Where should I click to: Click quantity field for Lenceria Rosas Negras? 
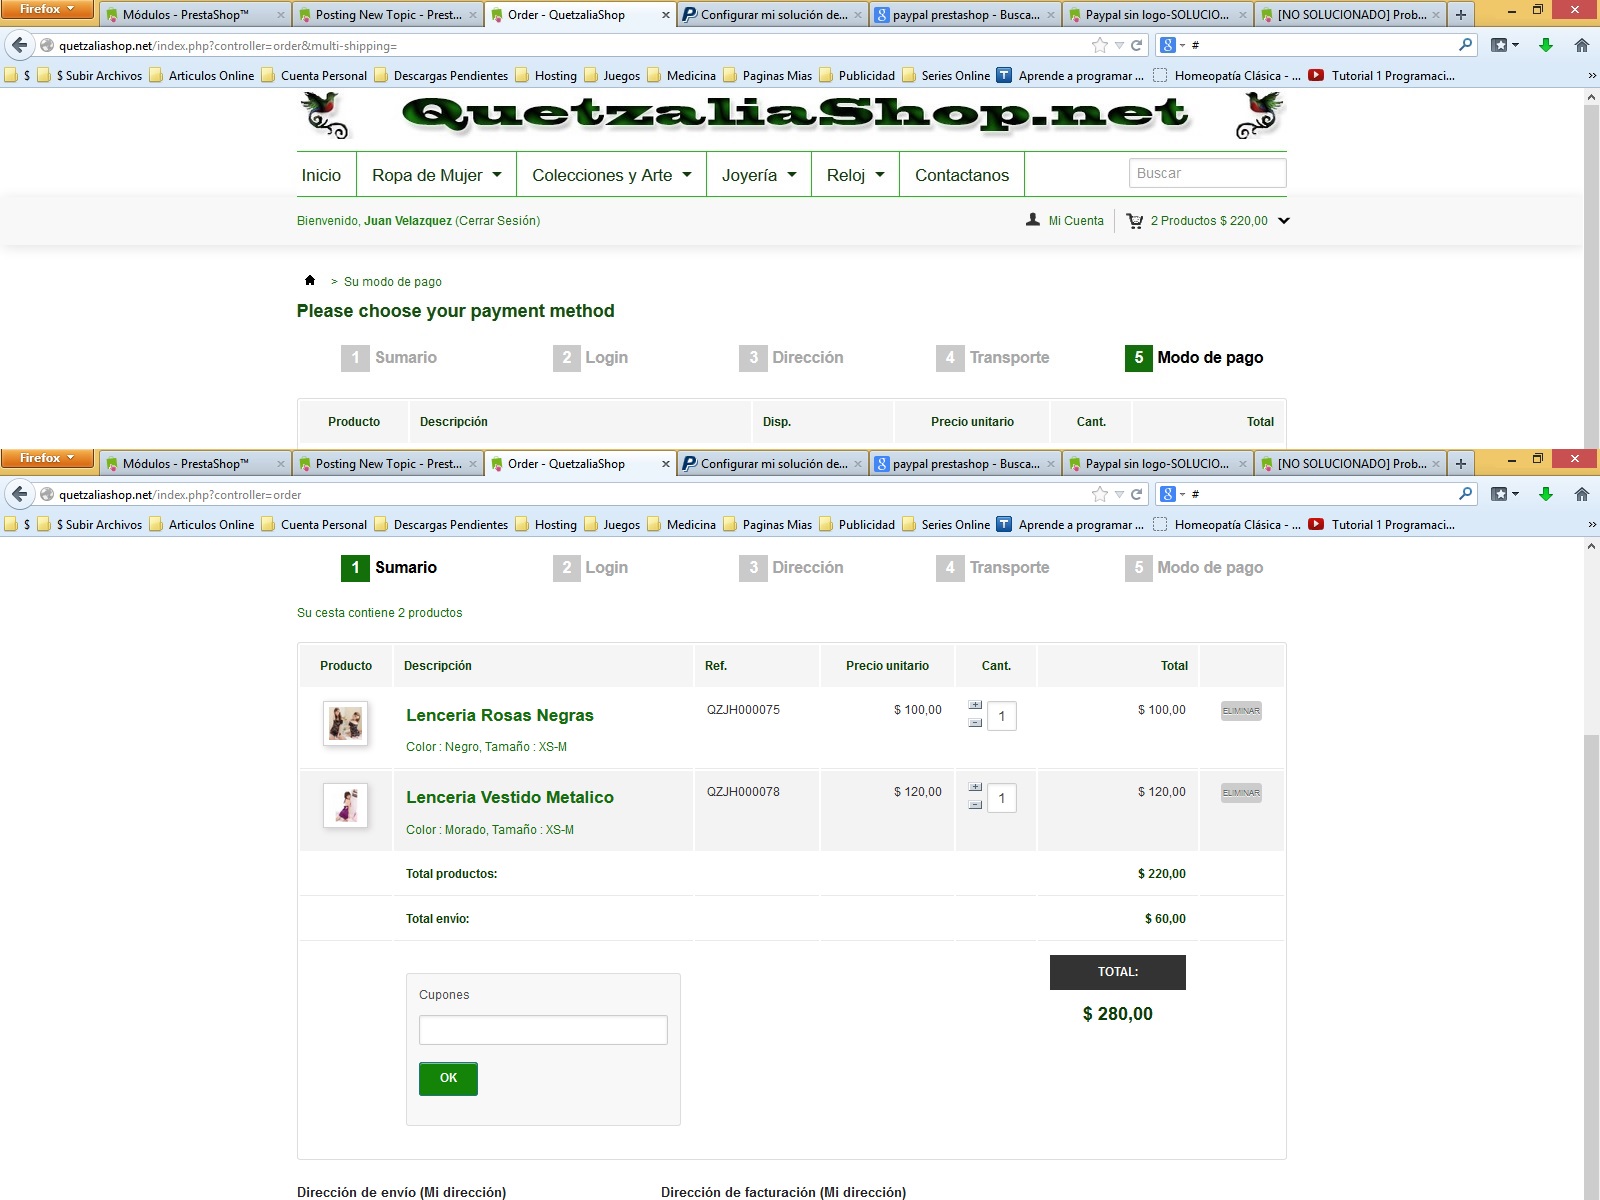coord(1002,716)
